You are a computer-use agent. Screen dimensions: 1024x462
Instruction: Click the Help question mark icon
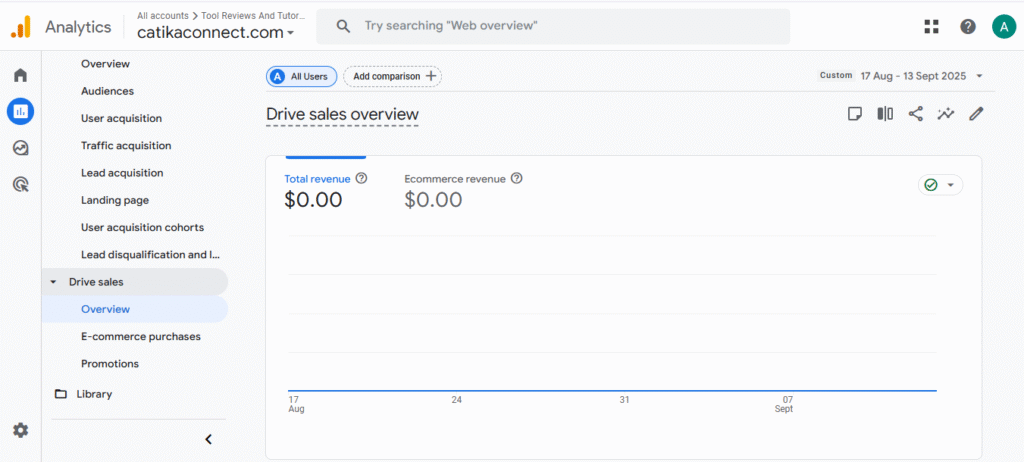(967, 27)
